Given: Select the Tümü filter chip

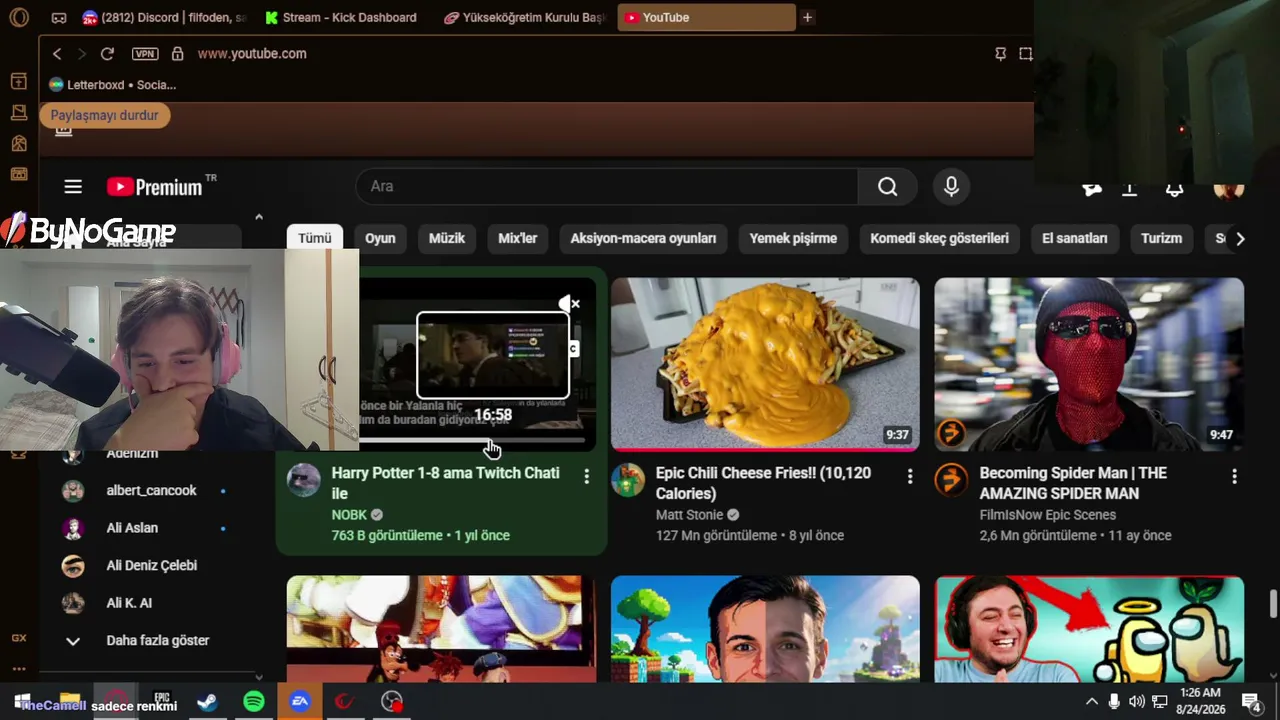Looking at the screenshot, I should click(314, 239).
